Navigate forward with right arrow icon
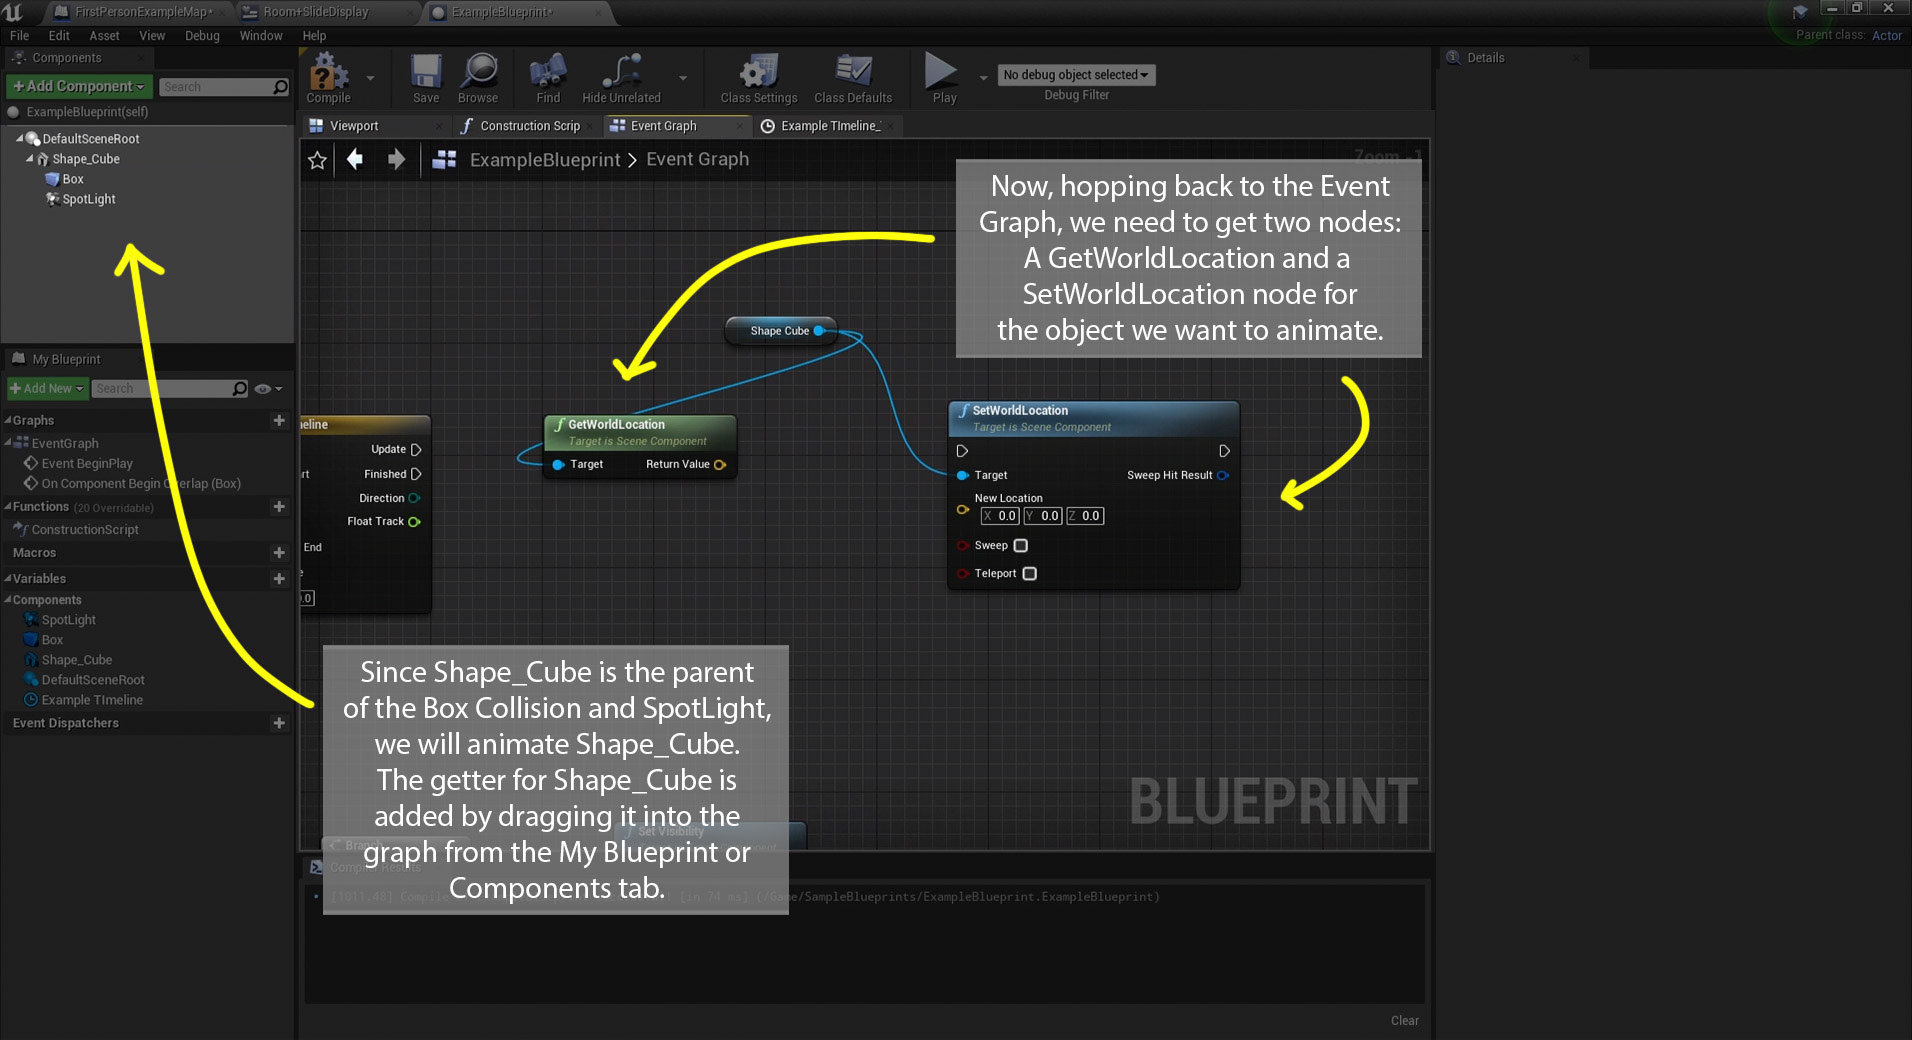This screenshot has width=1912, height=1040. [396, 159]
